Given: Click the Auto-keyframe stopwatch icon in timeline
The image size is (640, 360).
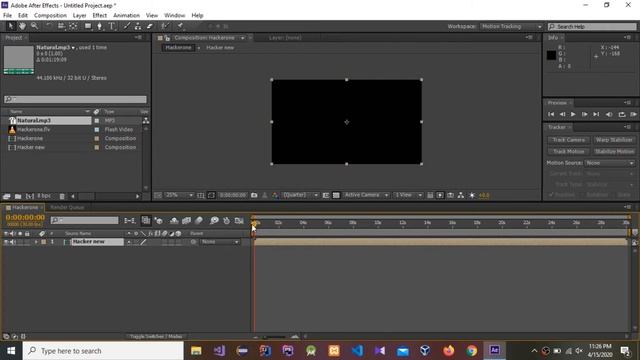Looking at the screenshot, I should click(227, 221).
